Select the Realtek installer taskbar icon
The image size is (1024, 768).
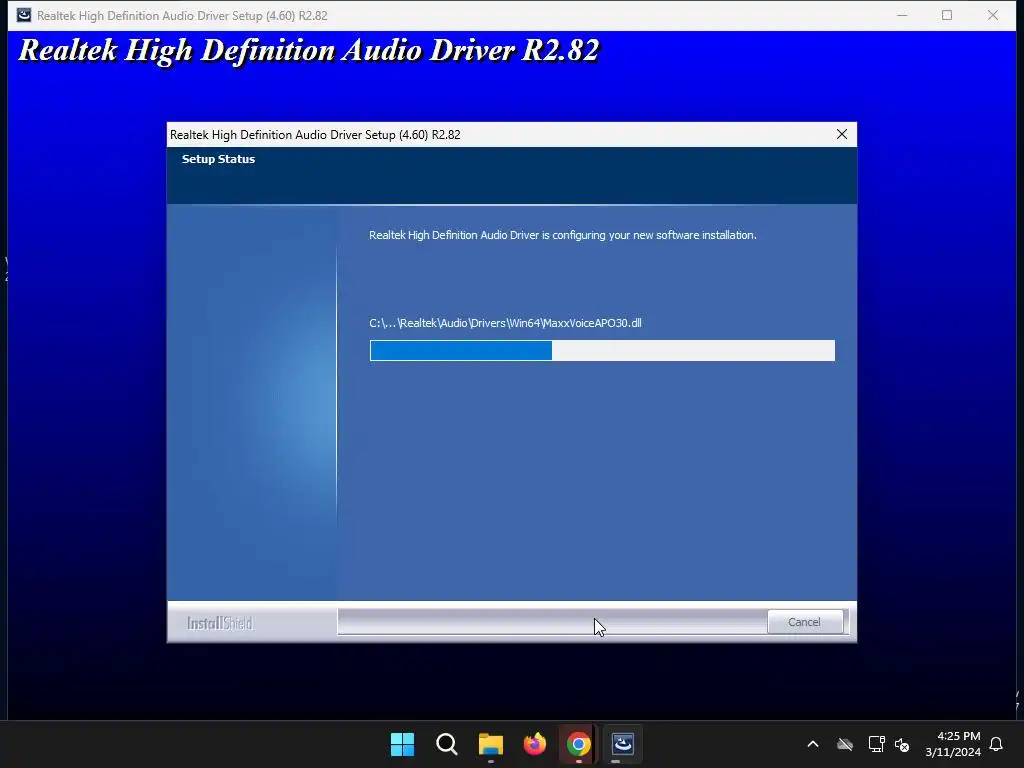pyautogui.click(x=622, y=744)
